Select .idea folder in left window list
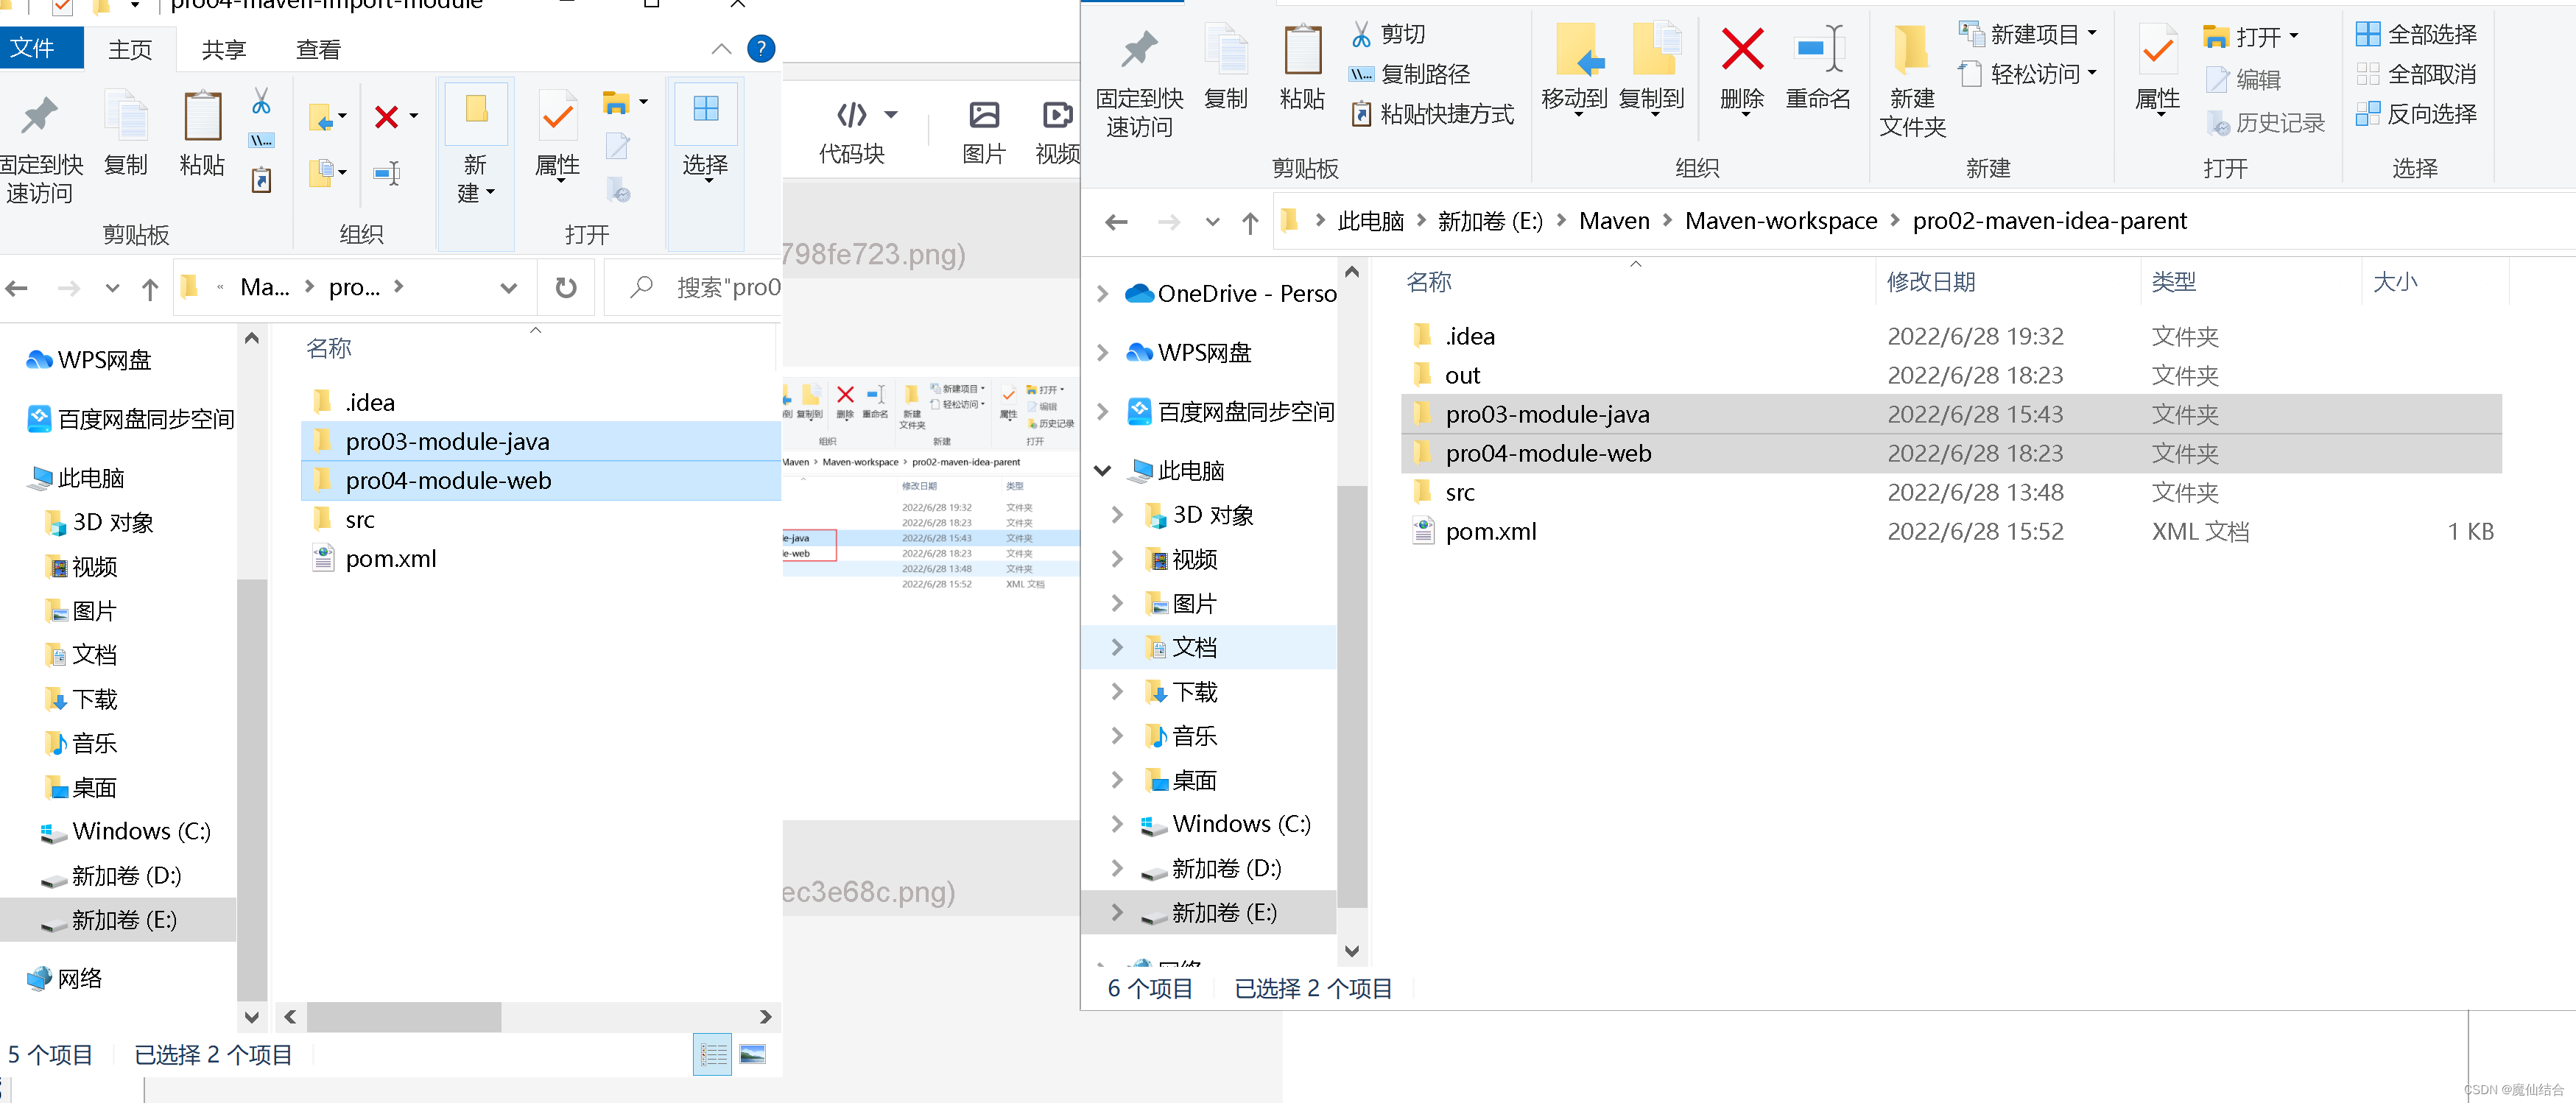This screenshot has height=1103, width=2576. point(541,402)
